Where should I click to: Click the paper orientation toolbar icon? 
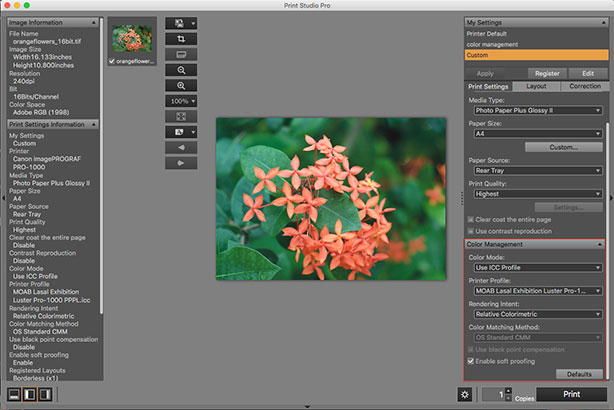click(181, 54)
